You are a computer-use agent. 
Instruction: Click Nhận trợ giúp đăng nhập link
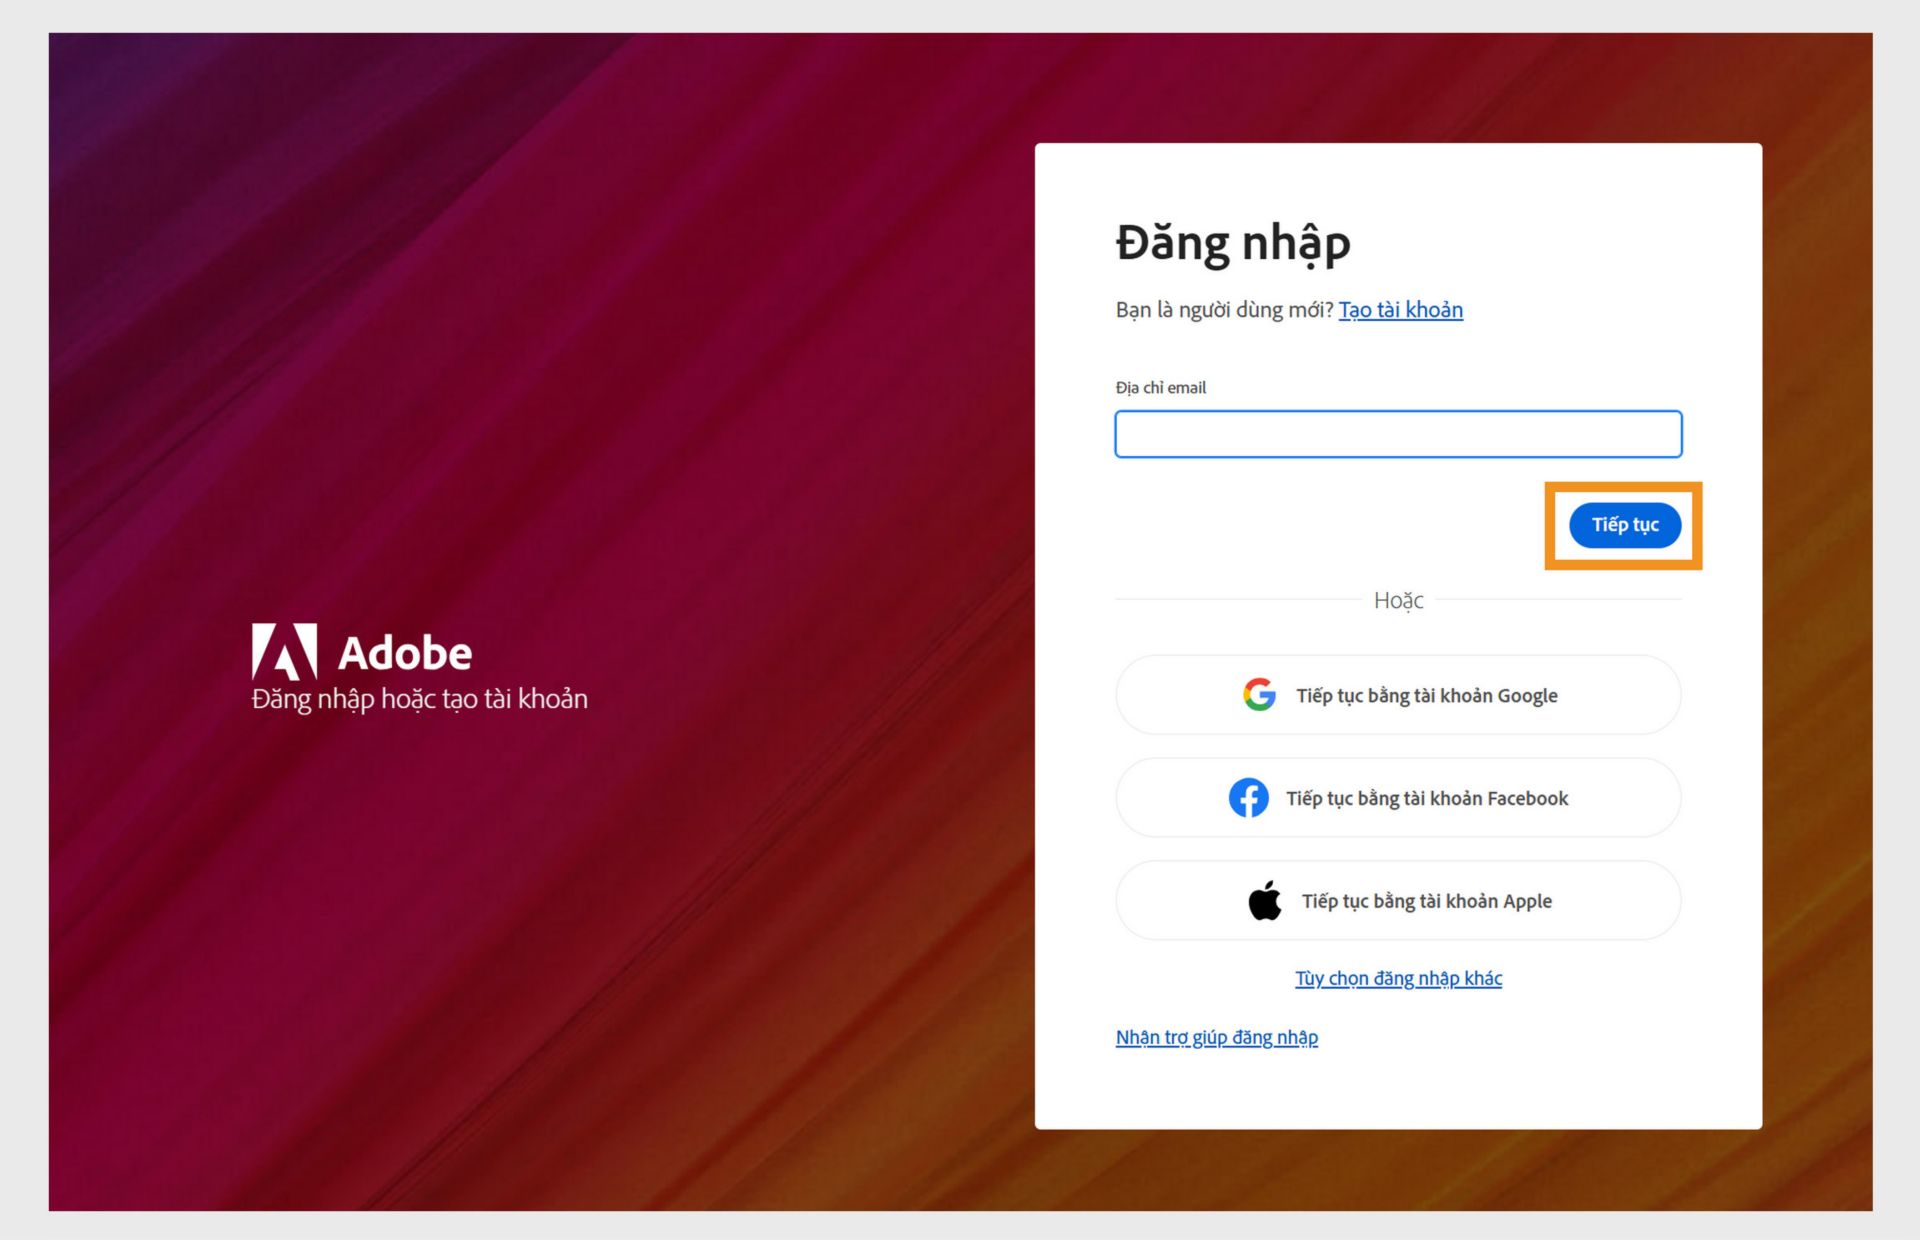[1216, 1037]
